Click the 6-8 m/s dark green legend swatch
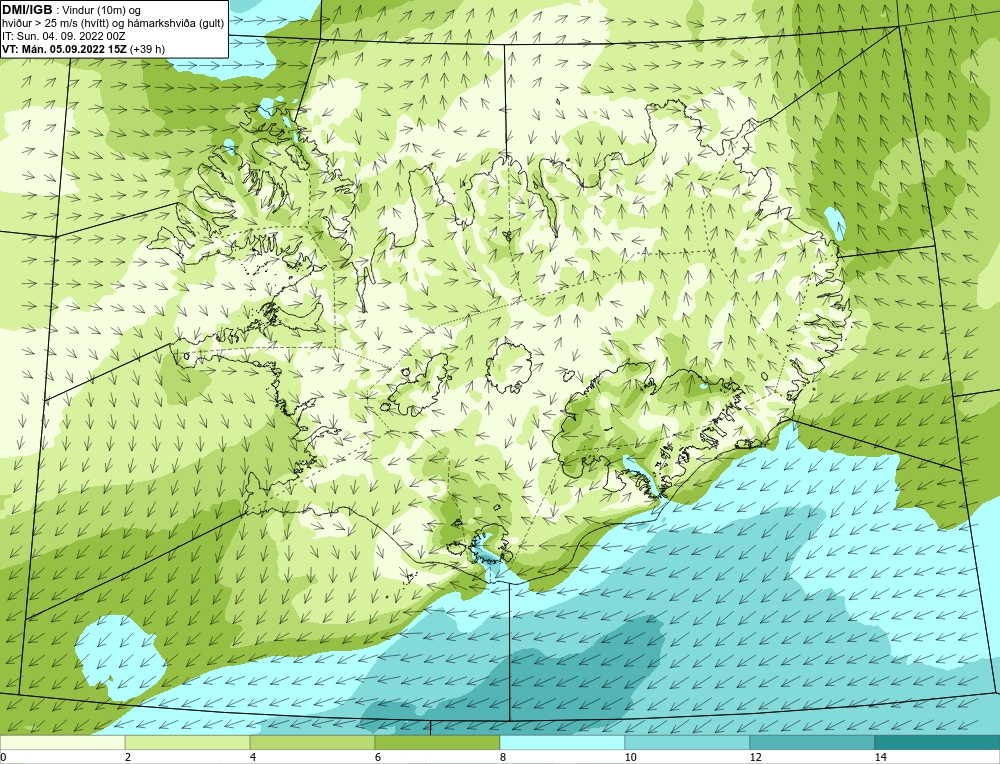Viewport: 1000px width, 764px height. click(x=438, y=742)
